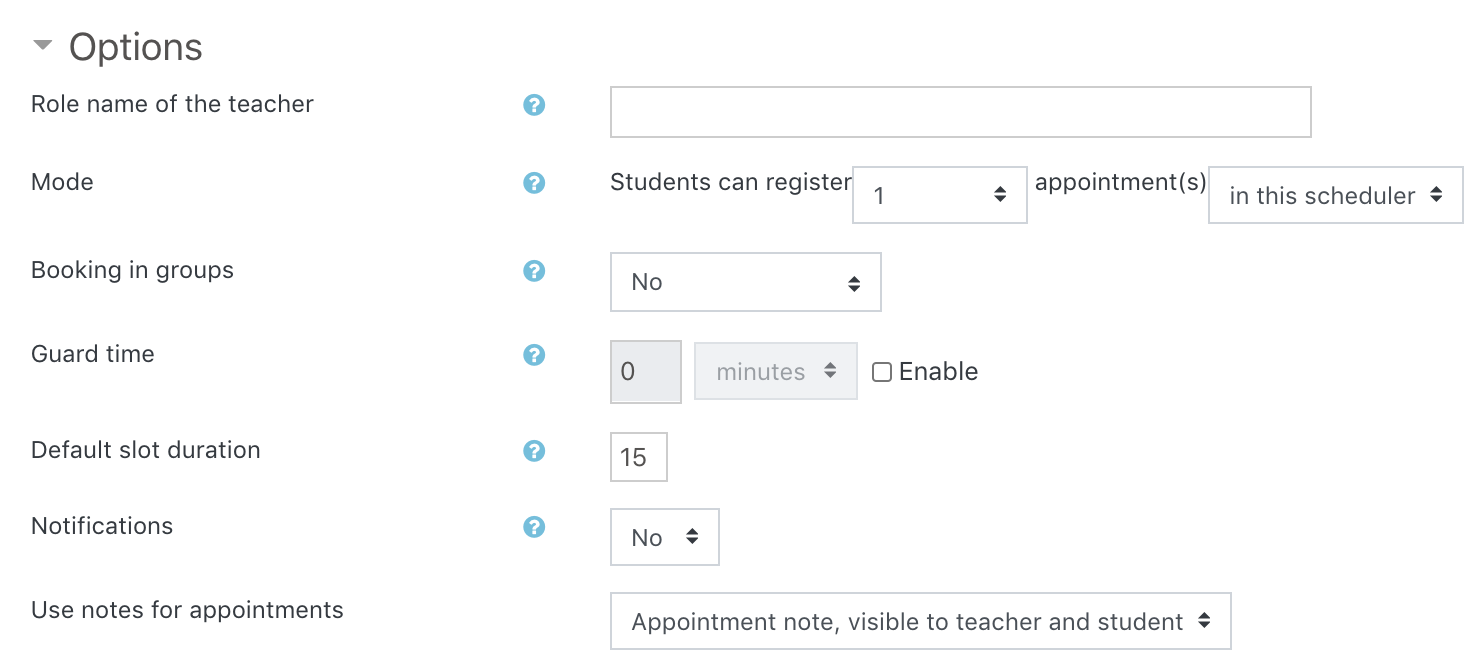Viewport: 1482px width, 662px height.
Task: Click the Options section heading
Action: (x=135, y=47)
